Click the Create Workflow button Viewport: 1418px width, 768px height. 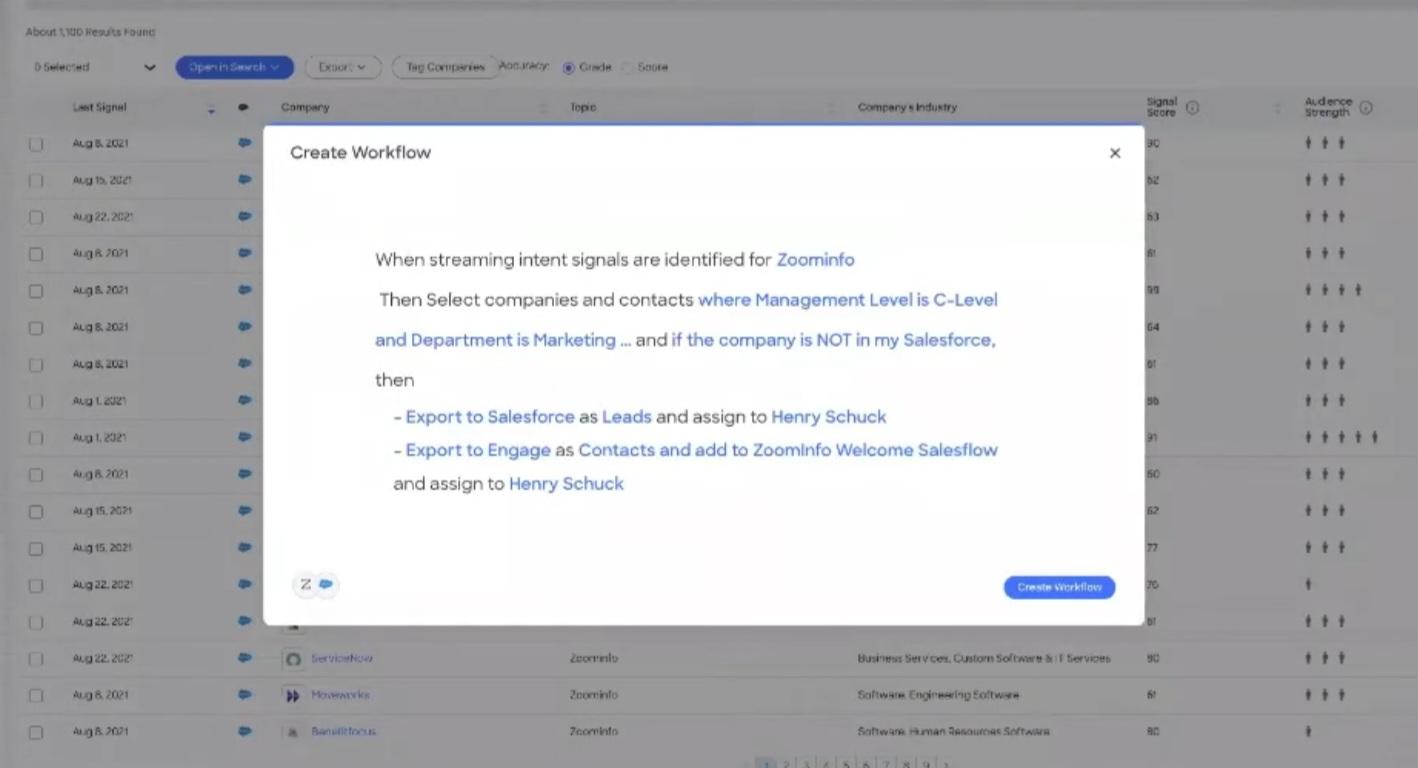(1059, 587)
